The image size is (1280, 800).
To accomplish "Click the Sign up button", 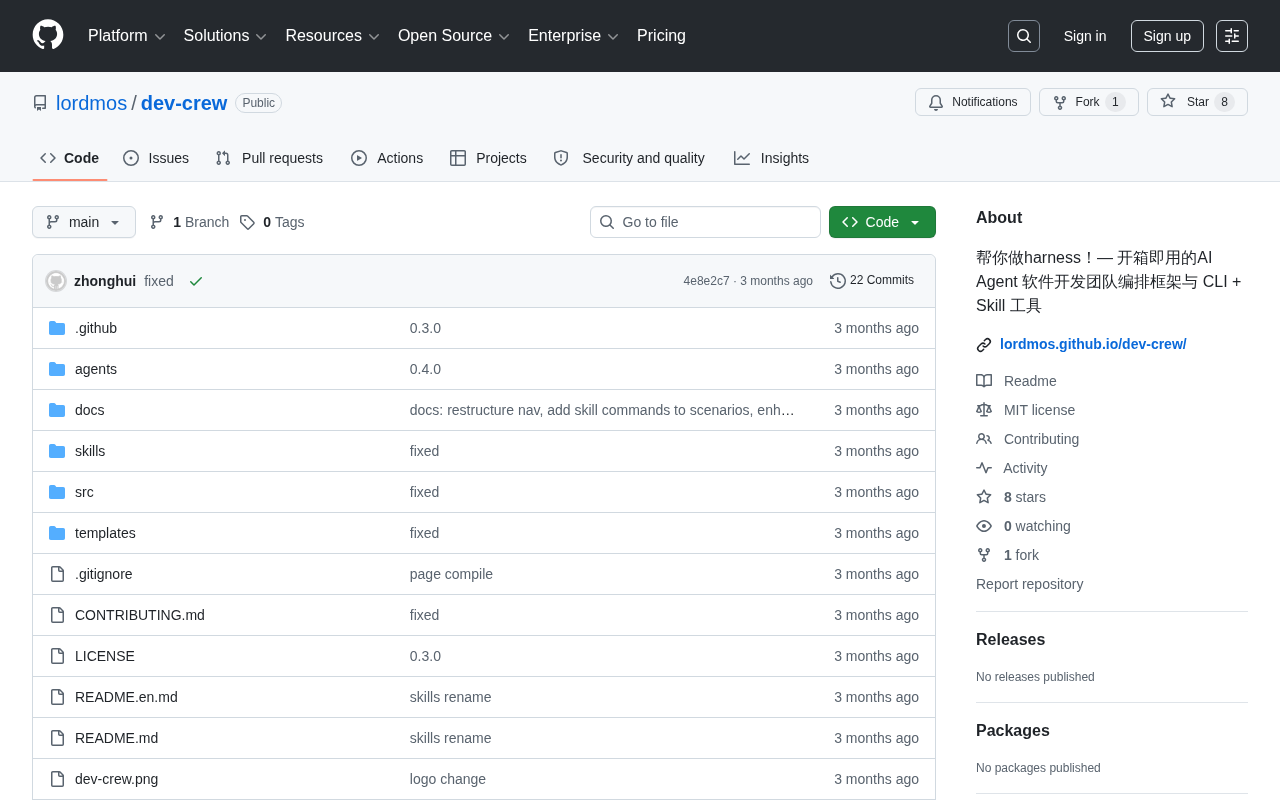I will click(x=1167, y=36).
